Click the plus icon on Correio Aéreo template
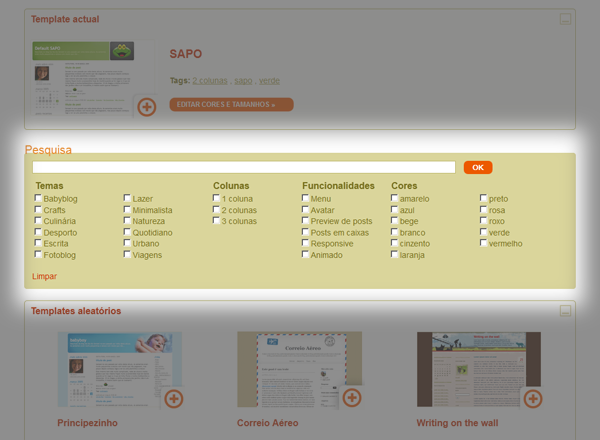600x440 pixels. tap(352, 398)
